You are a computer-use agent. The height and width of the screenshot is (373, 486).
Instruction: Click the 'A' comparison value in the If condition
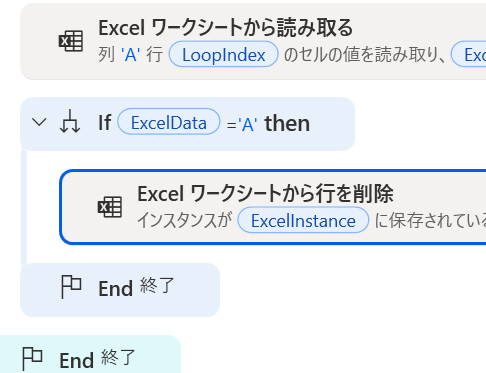point(247,125)
